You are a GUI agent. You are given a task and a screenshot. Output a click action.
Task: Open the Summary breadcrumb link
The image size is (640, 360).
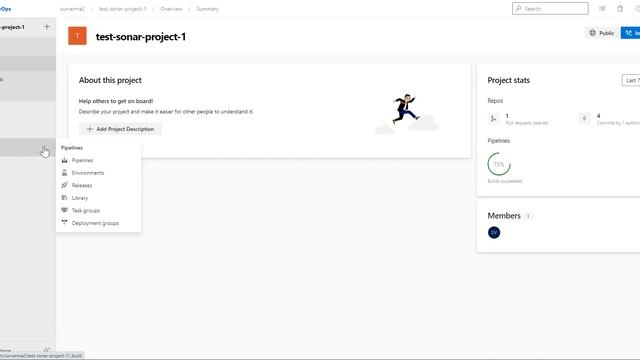(x=207, y=9)
